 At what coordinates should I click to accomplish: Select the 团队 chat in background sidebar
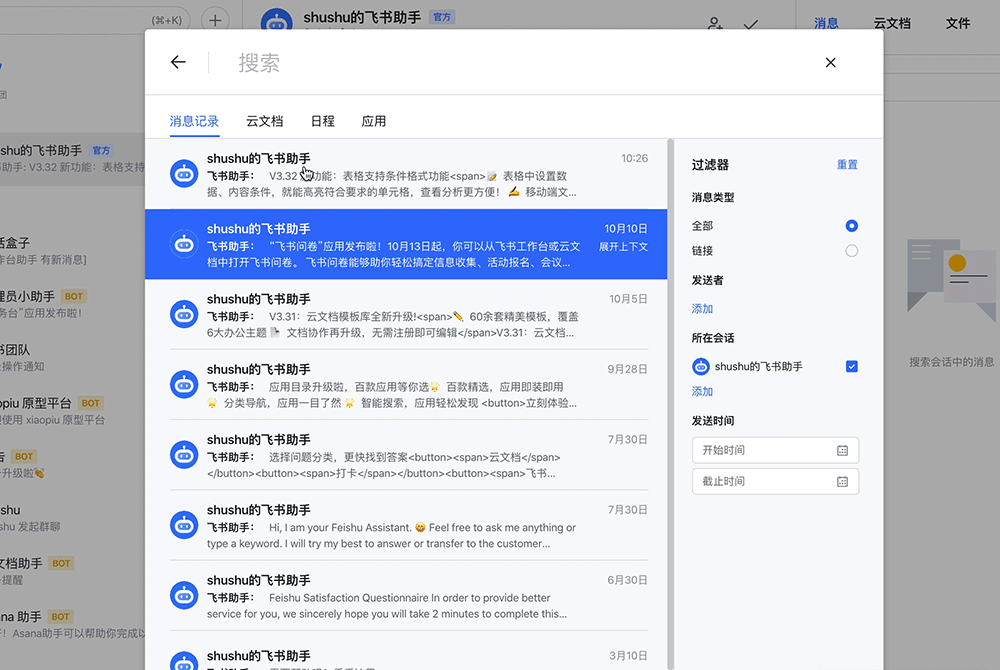pyautogui.click(x=72, y=358)
